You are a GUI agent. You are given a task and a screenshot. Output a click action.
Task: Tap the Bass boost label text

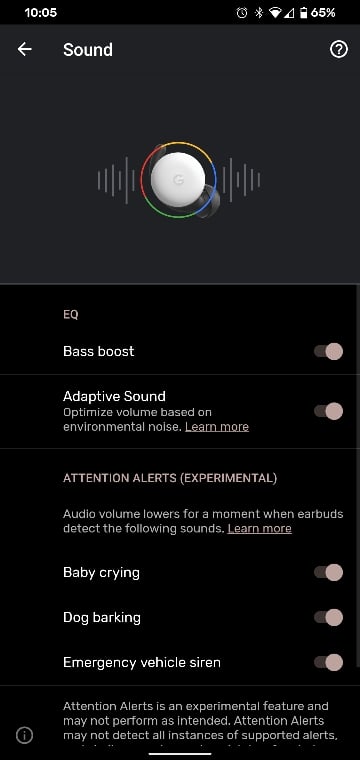click(98, 351)
